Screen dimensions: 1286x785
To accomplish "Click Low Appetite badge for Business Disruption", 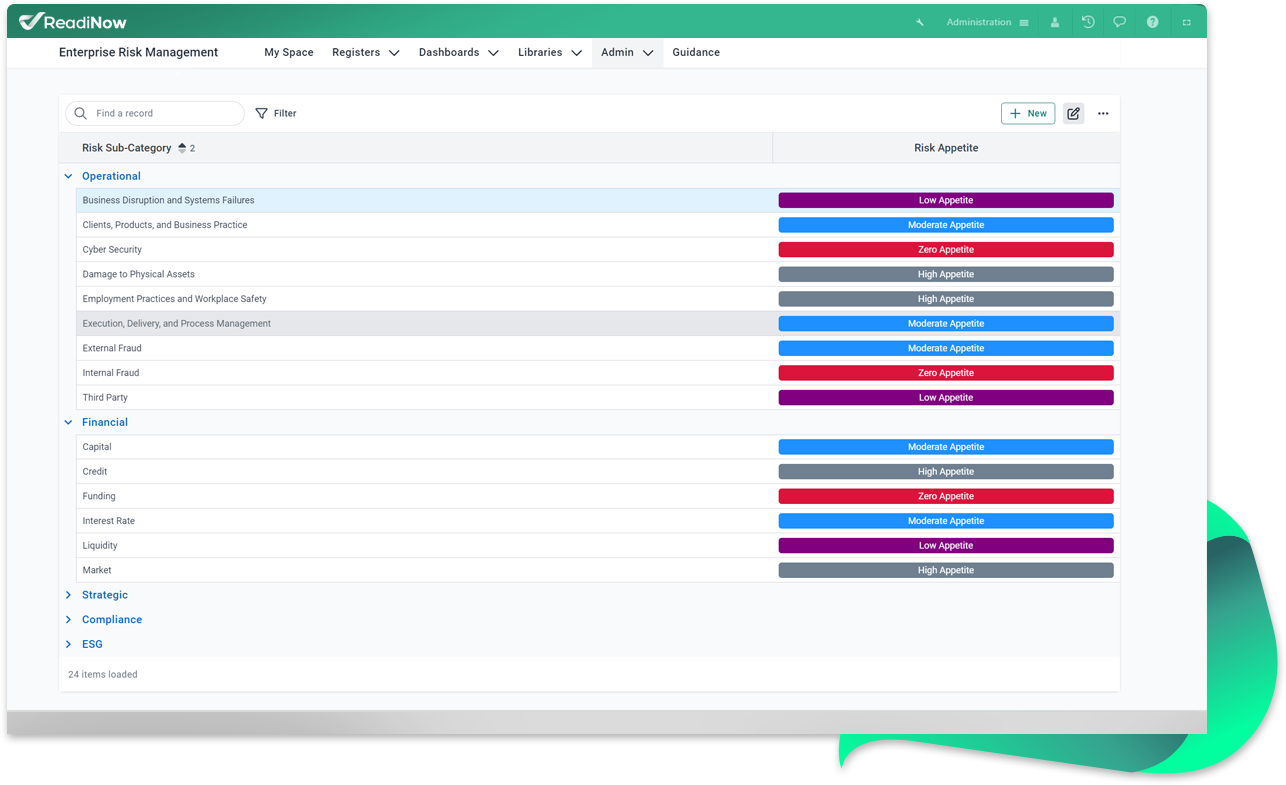I will coord(946,200).
